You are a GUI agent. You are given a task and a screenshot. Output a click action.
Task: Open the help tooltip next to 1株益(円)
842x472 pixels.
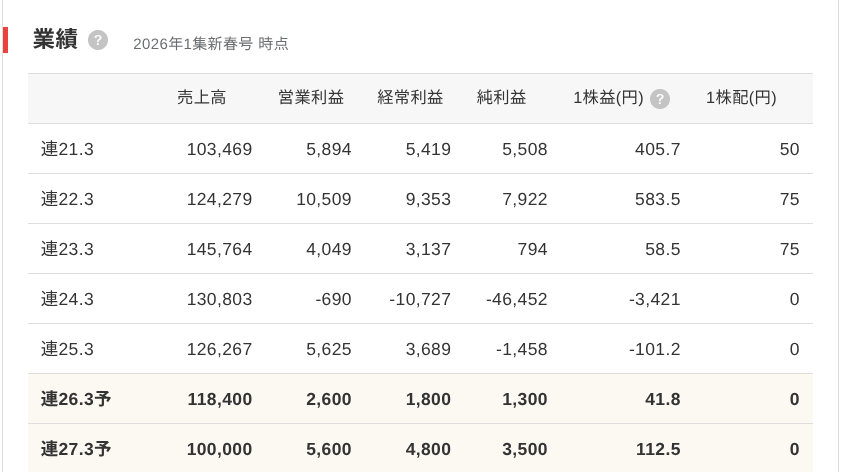660,99
